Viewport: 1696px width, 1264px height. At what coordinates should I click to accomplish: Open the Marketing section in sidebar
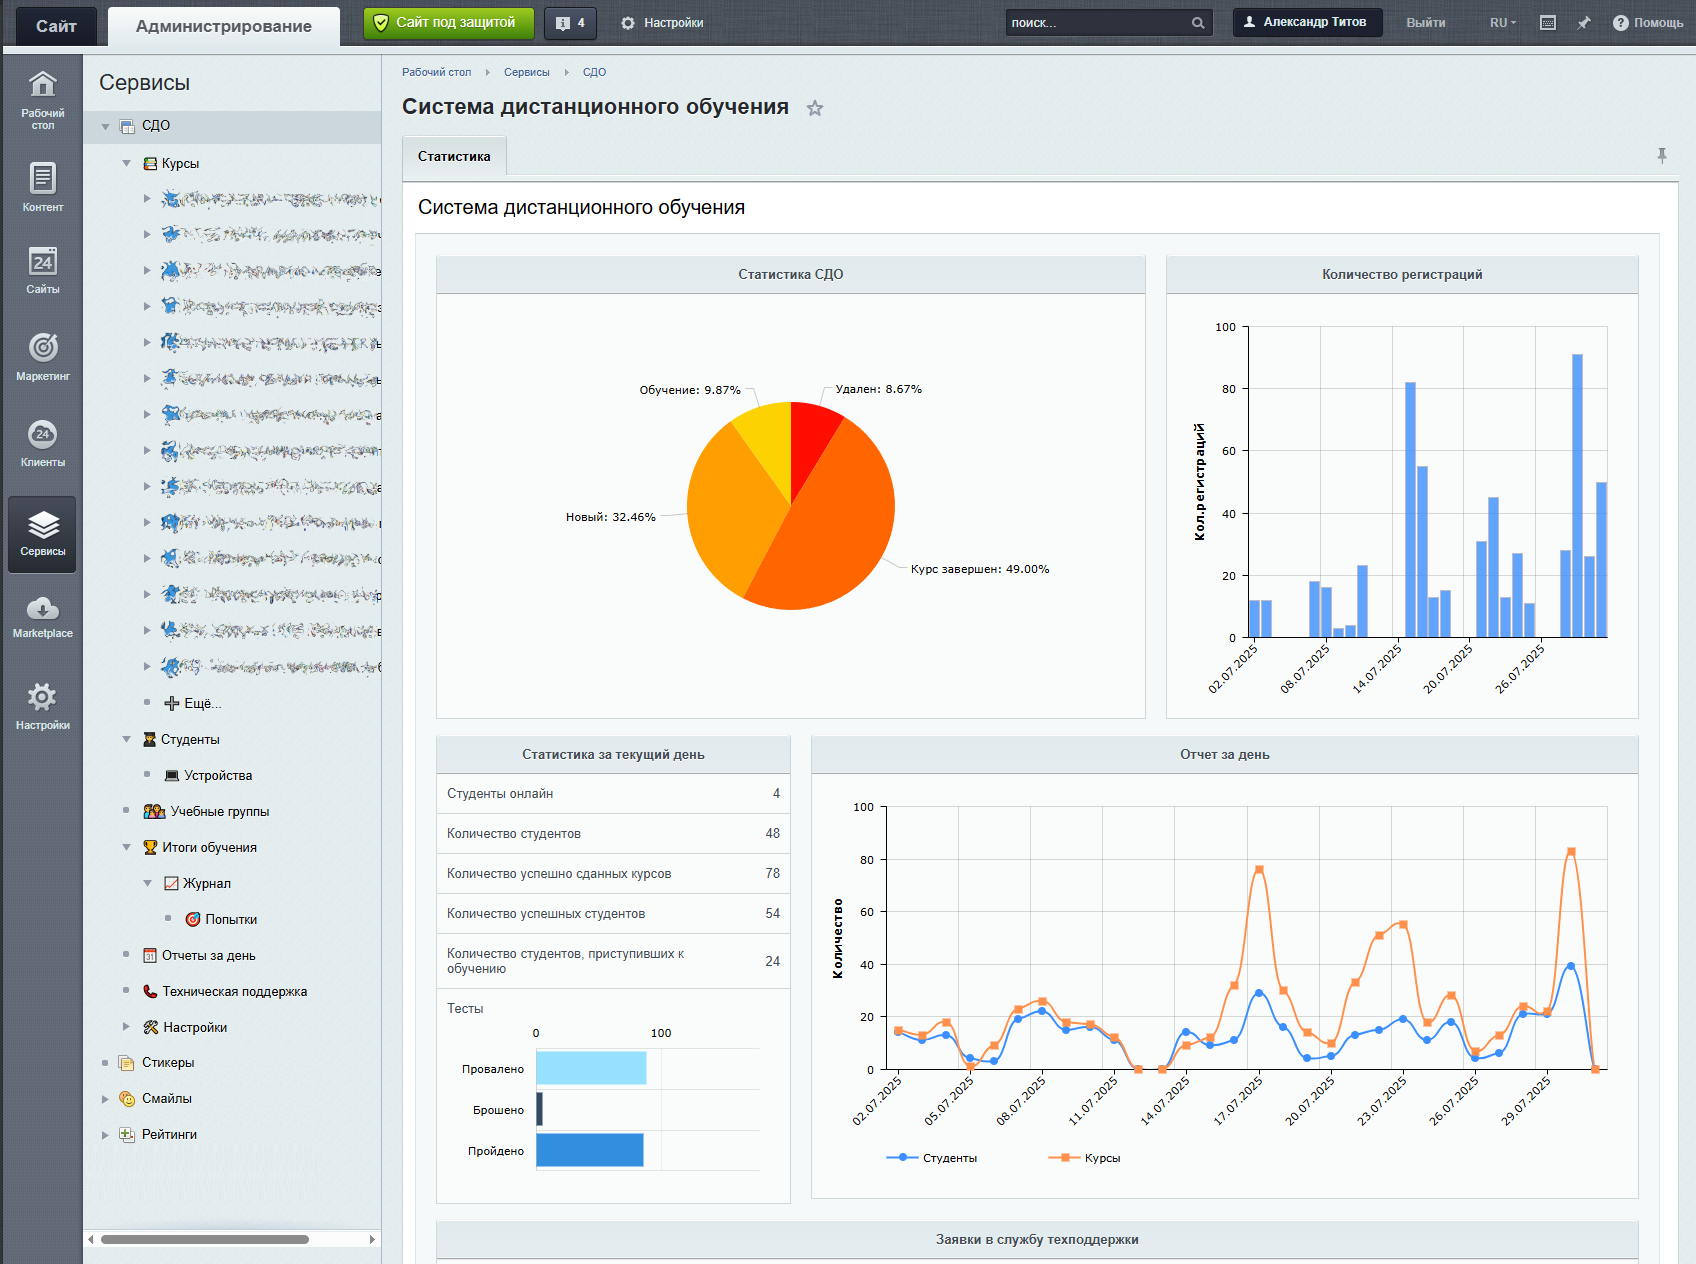pos(42,357)
